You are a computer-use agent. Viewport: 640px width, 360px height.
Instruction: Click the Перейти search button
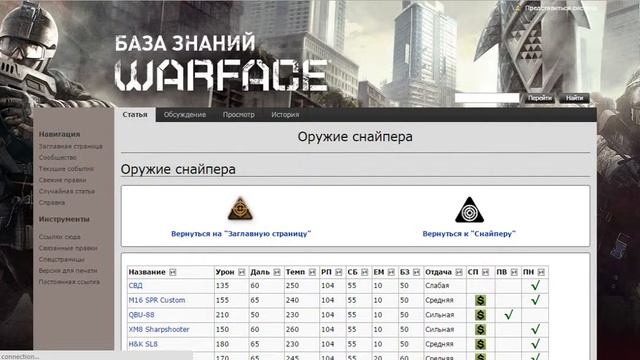pyautogui.click(x=540, y=98)
